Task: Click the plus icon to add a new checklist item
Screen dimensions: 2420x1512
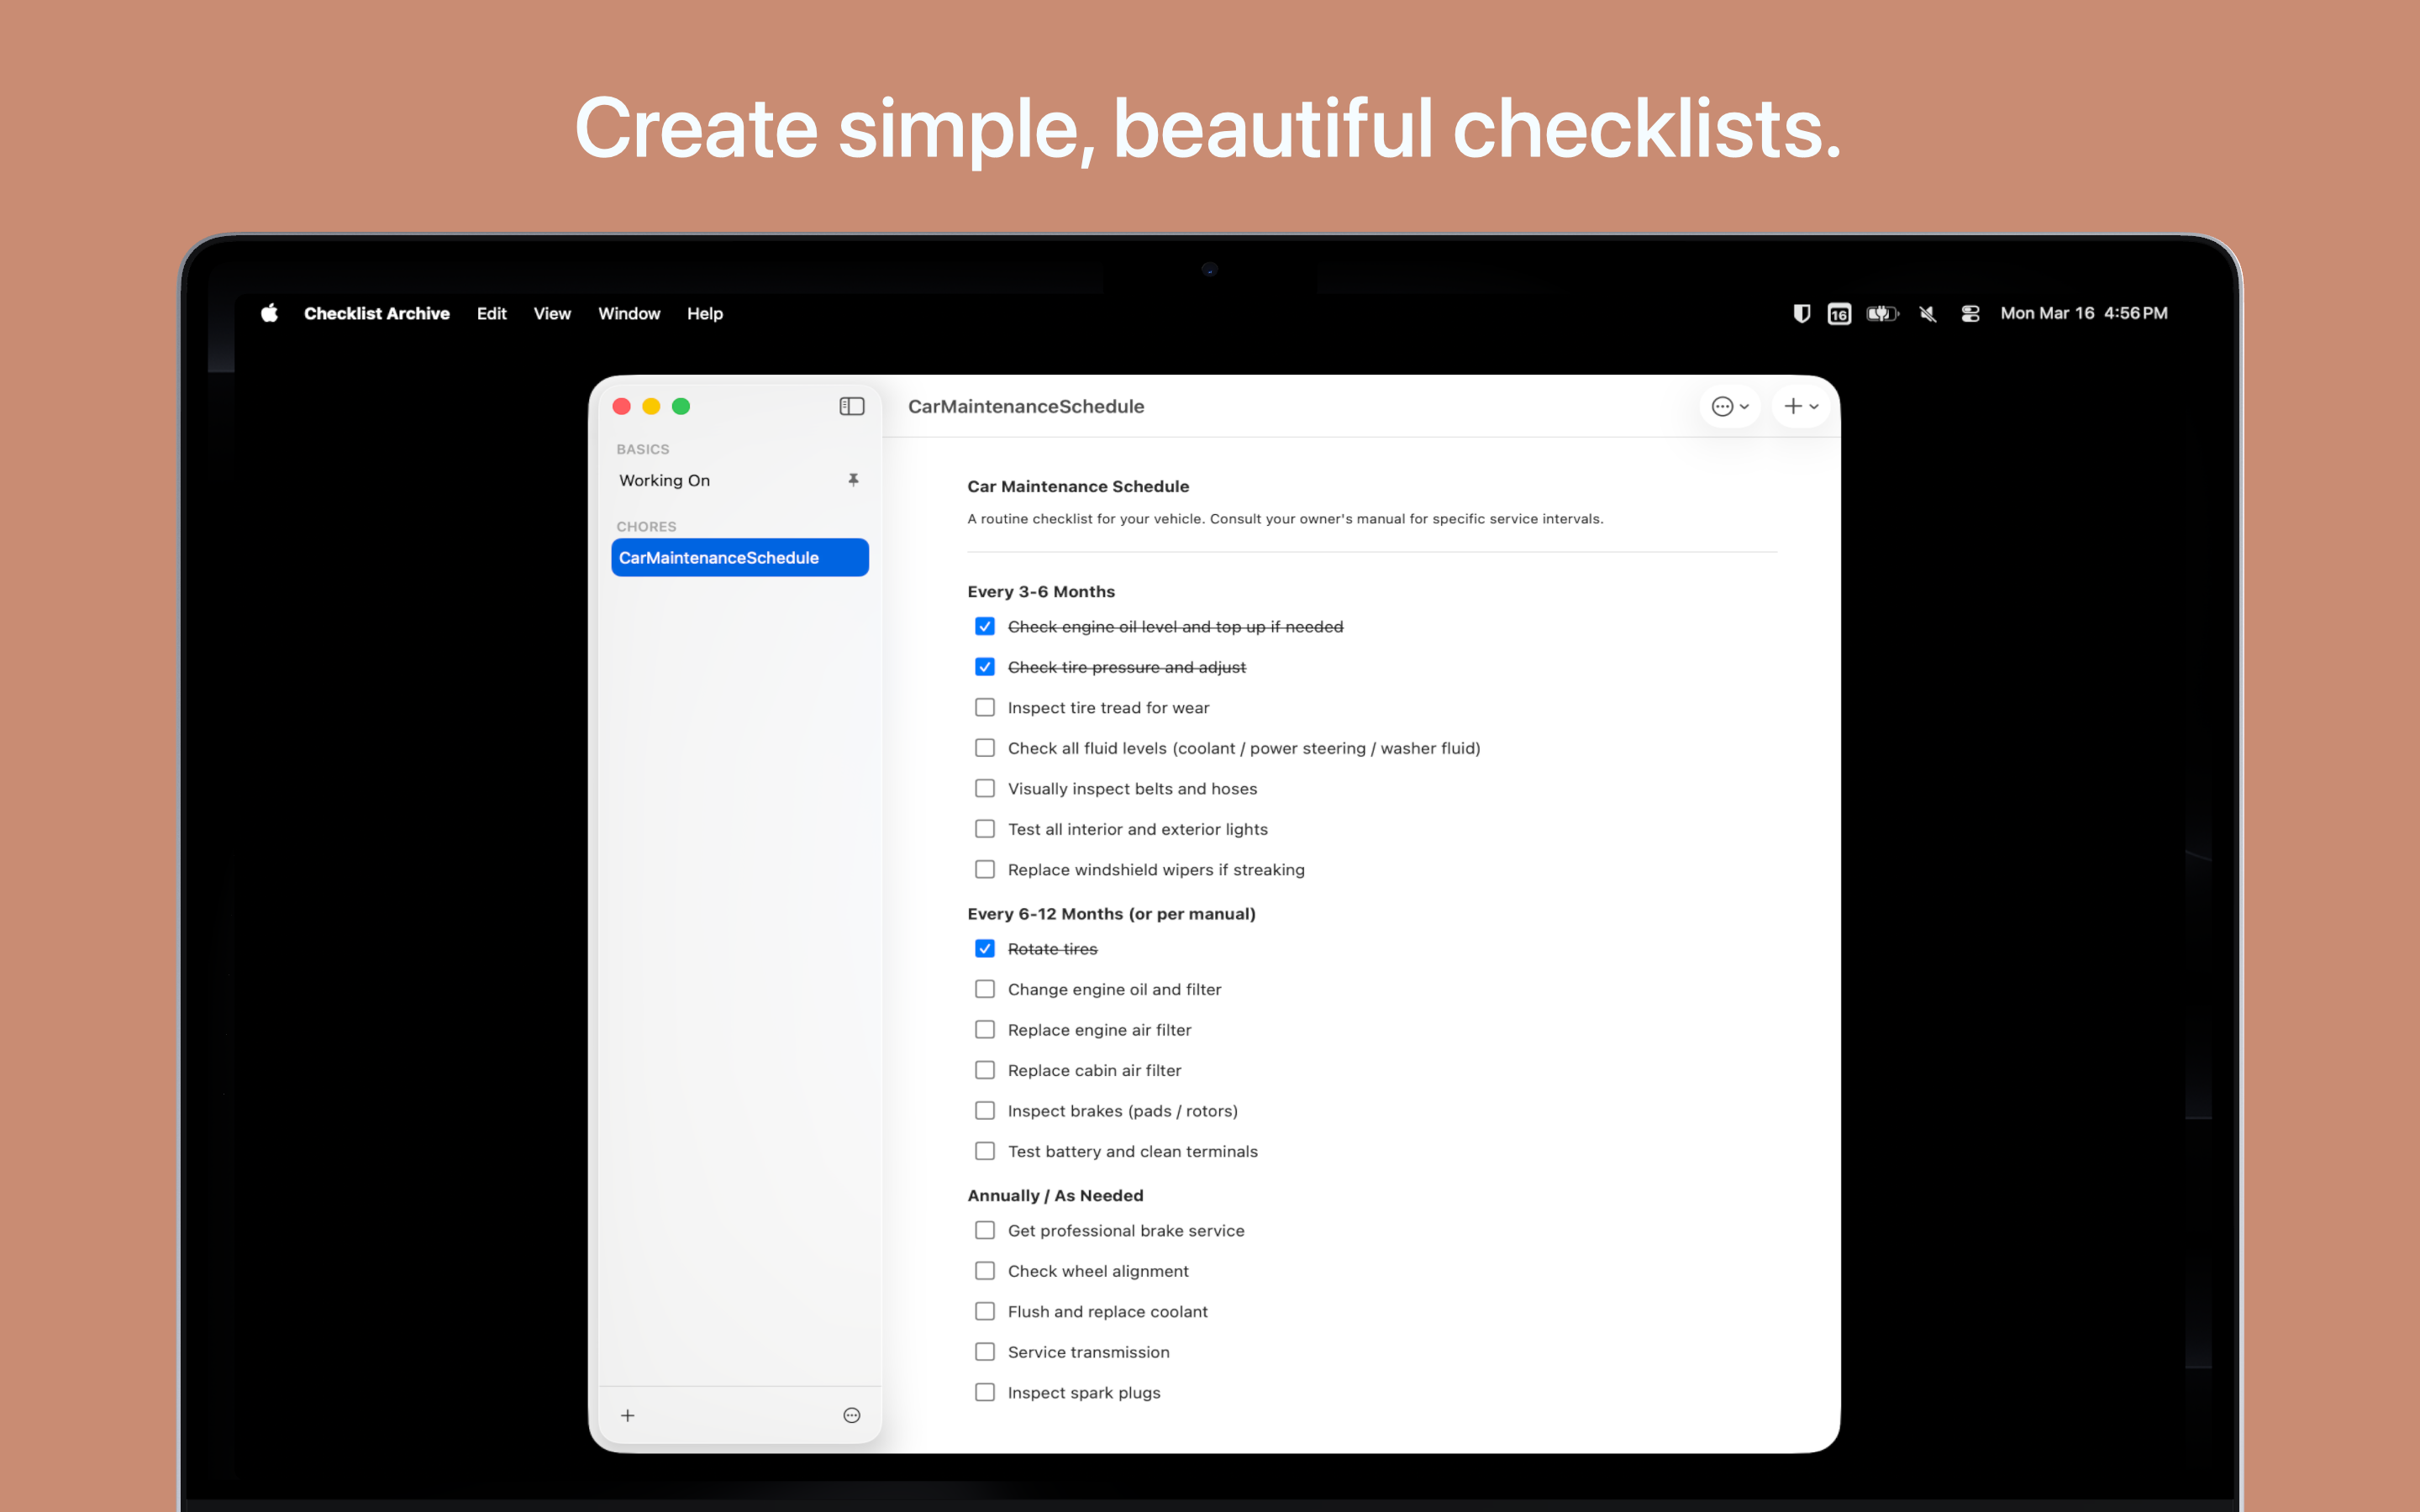Action: pyautogui.click(x=1793, y=406)
